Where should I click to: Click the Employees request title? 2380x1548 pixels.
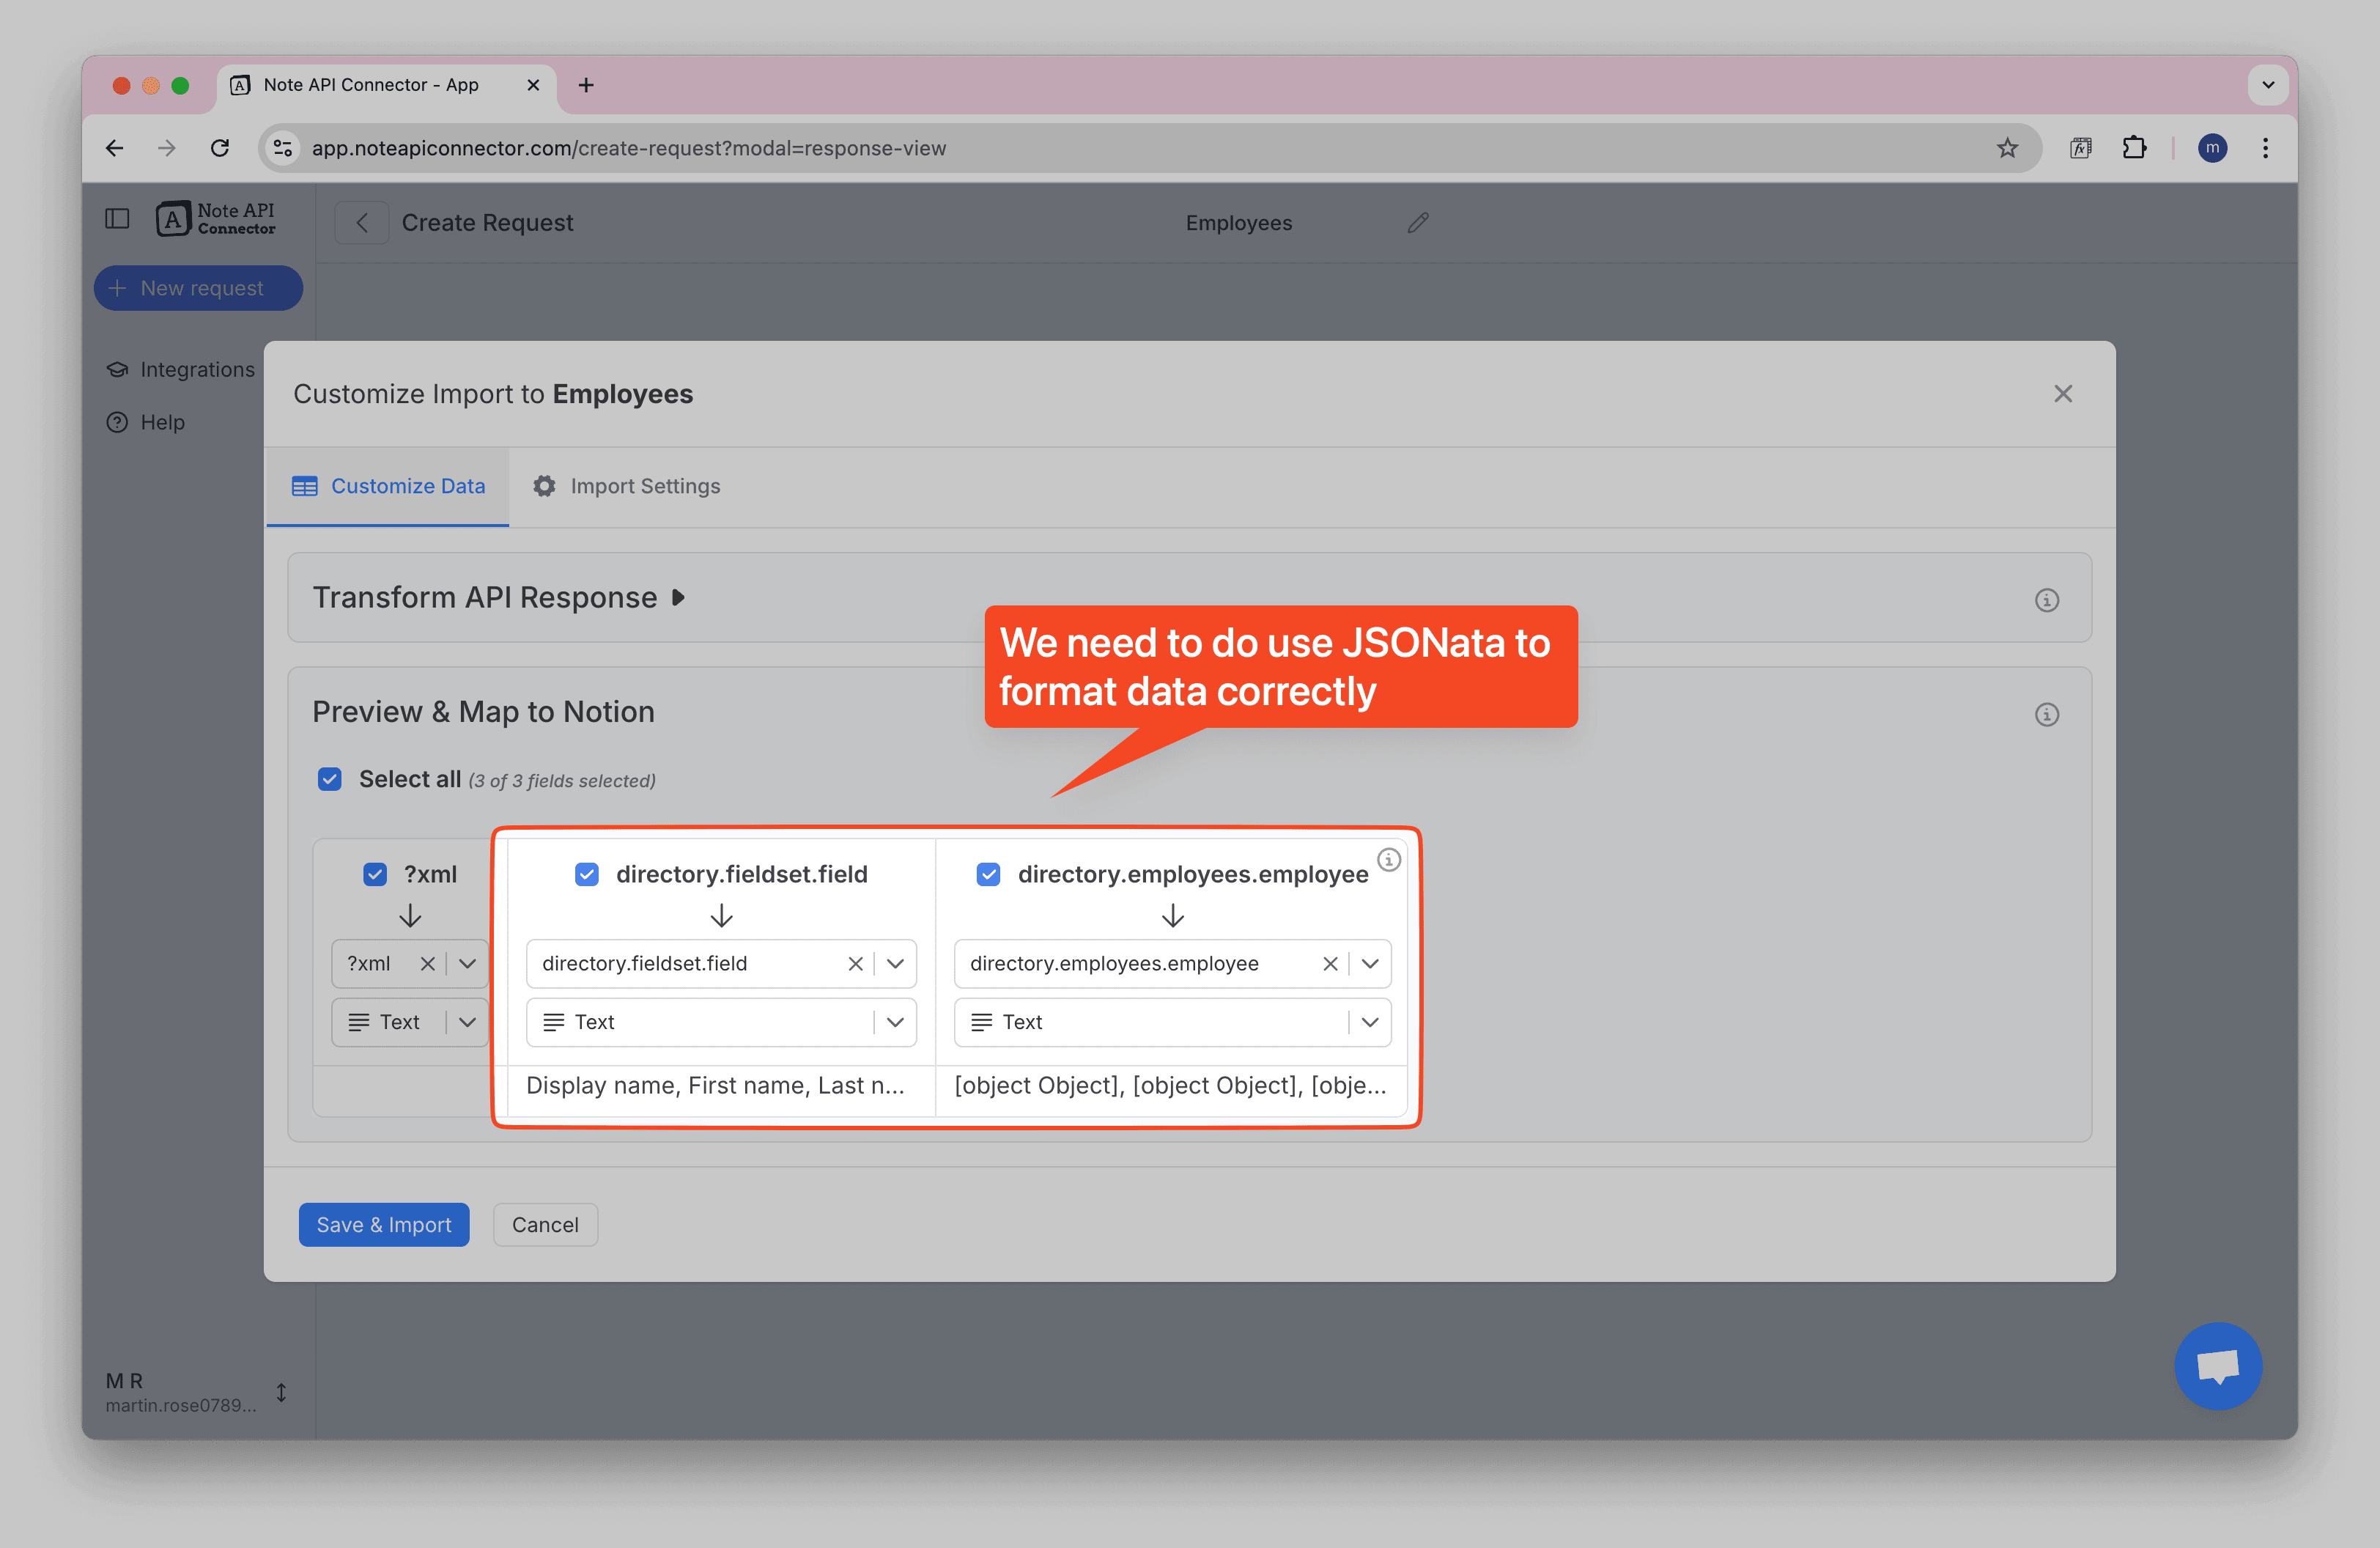[x=1238, y=223]
